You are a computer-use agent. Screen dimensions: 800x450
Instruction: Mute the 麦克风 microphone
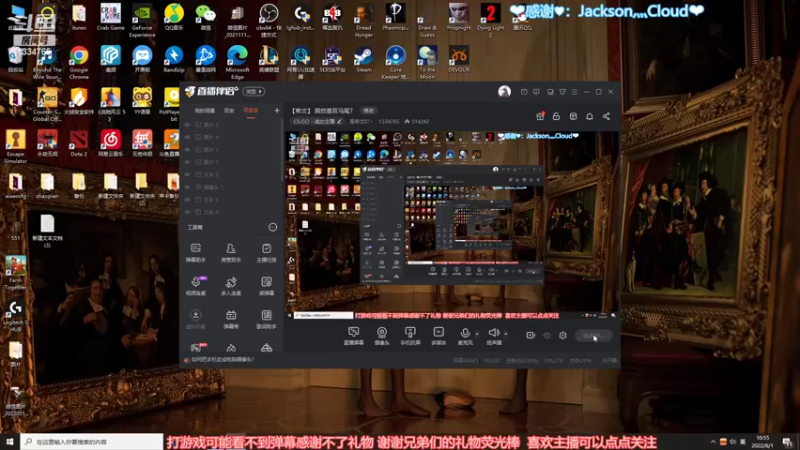pyautogui.click(x=465, y=336)
